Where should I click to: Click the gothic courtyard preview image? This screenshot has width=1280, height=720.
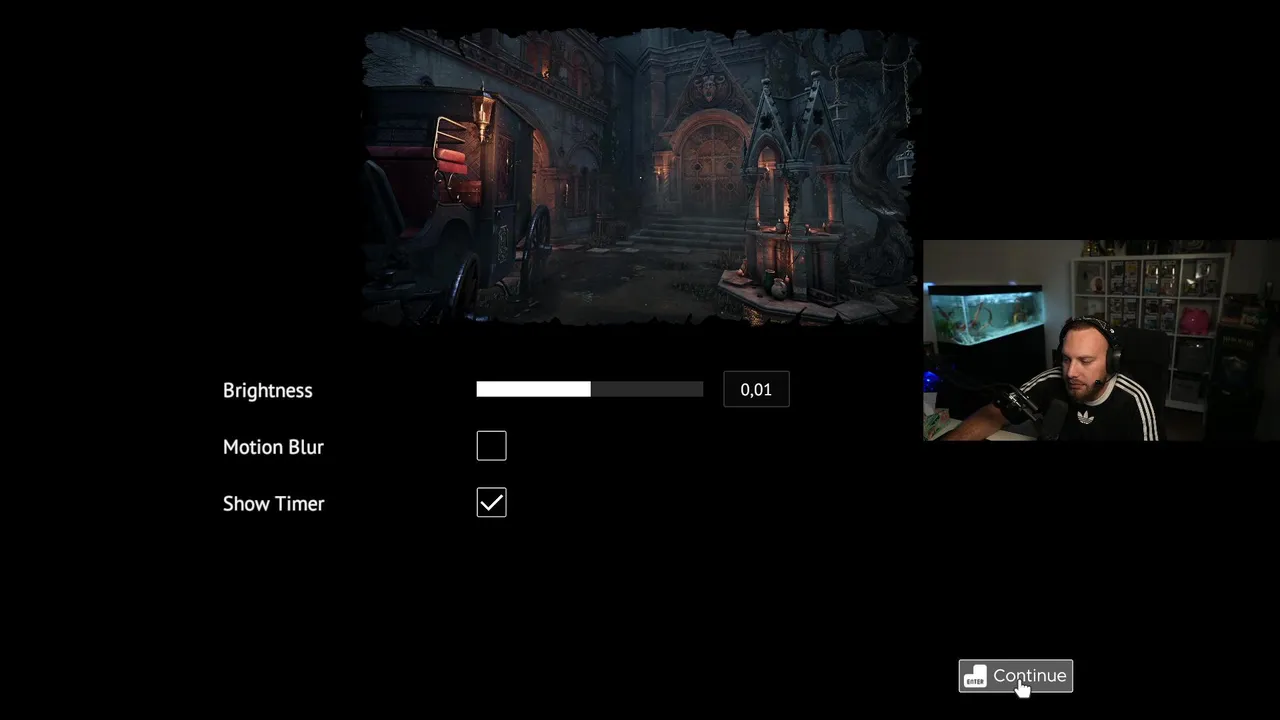[640, 177]
